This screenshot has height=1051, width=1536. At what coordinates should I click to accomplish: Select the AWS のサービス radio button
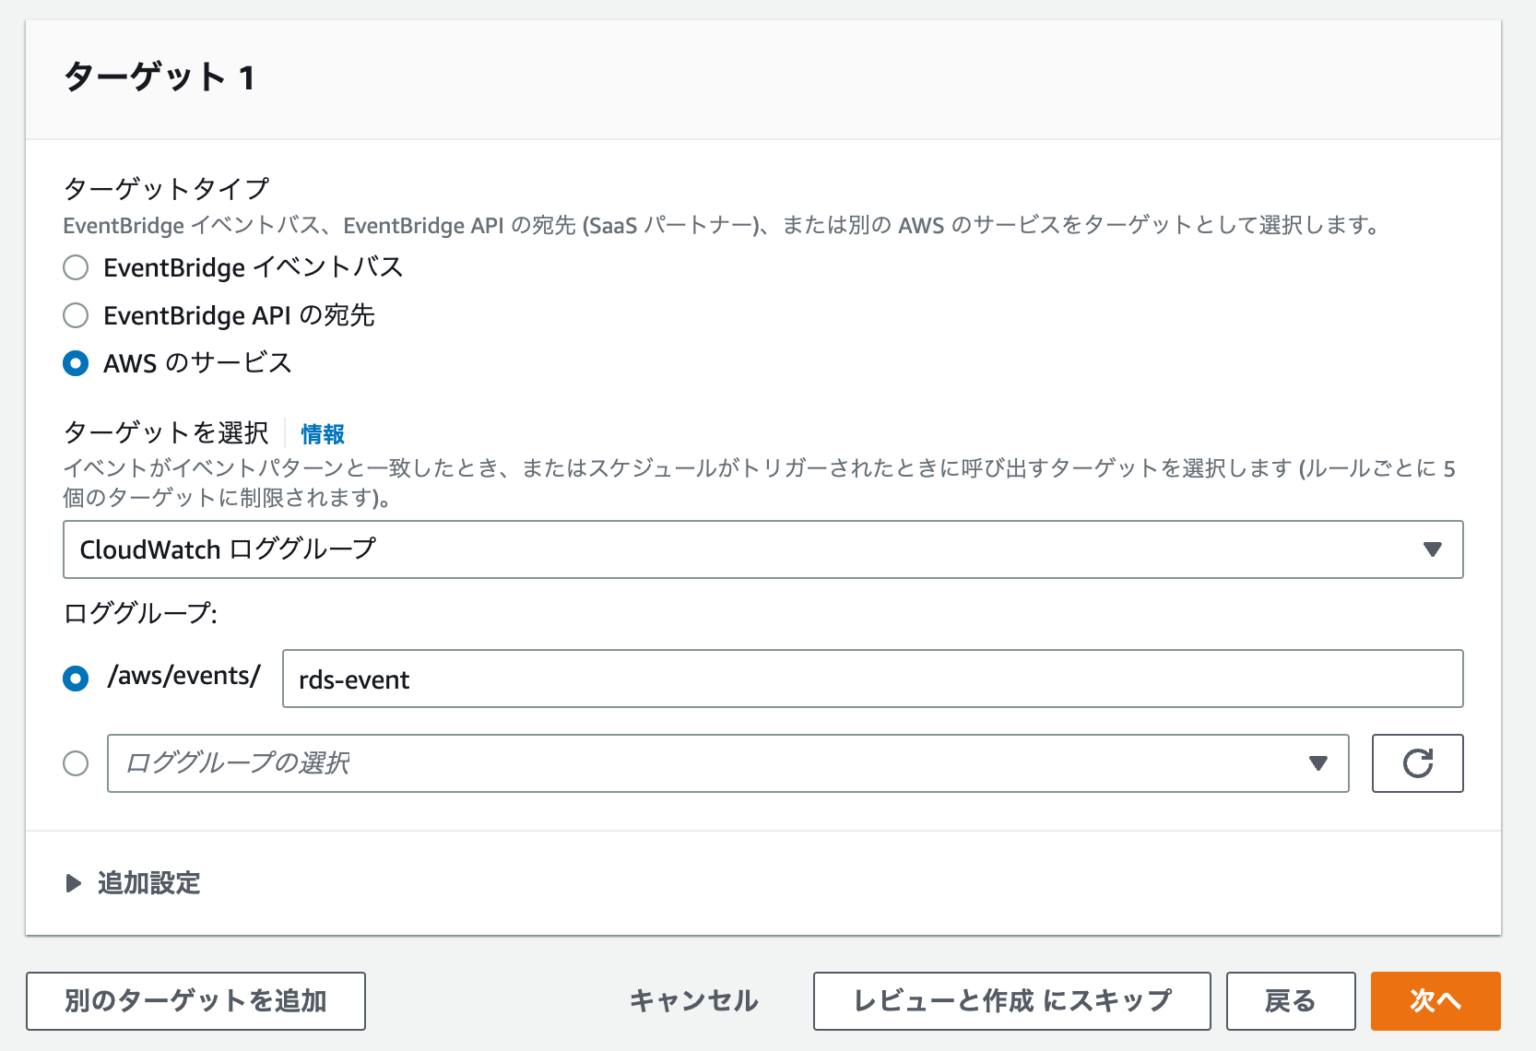(x=75, y=363)
